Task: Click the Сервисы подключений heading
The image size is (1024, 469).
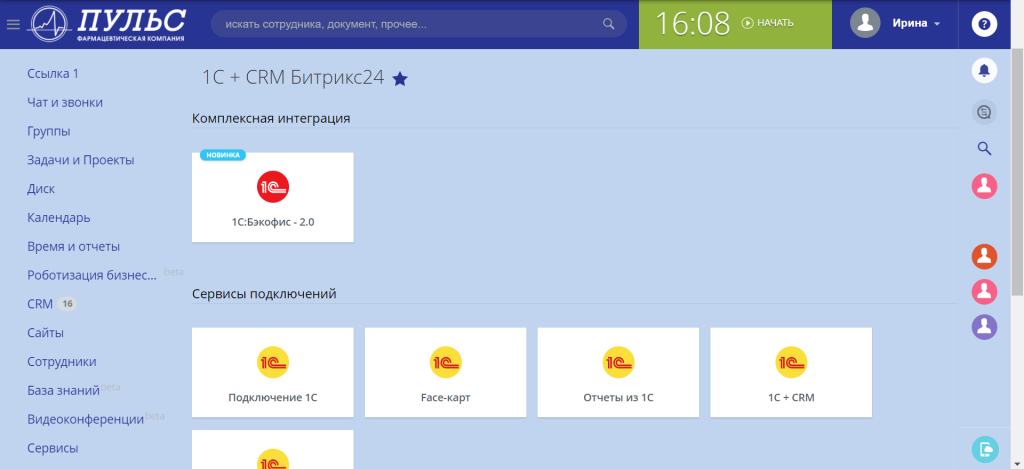Action: [264, 294]
